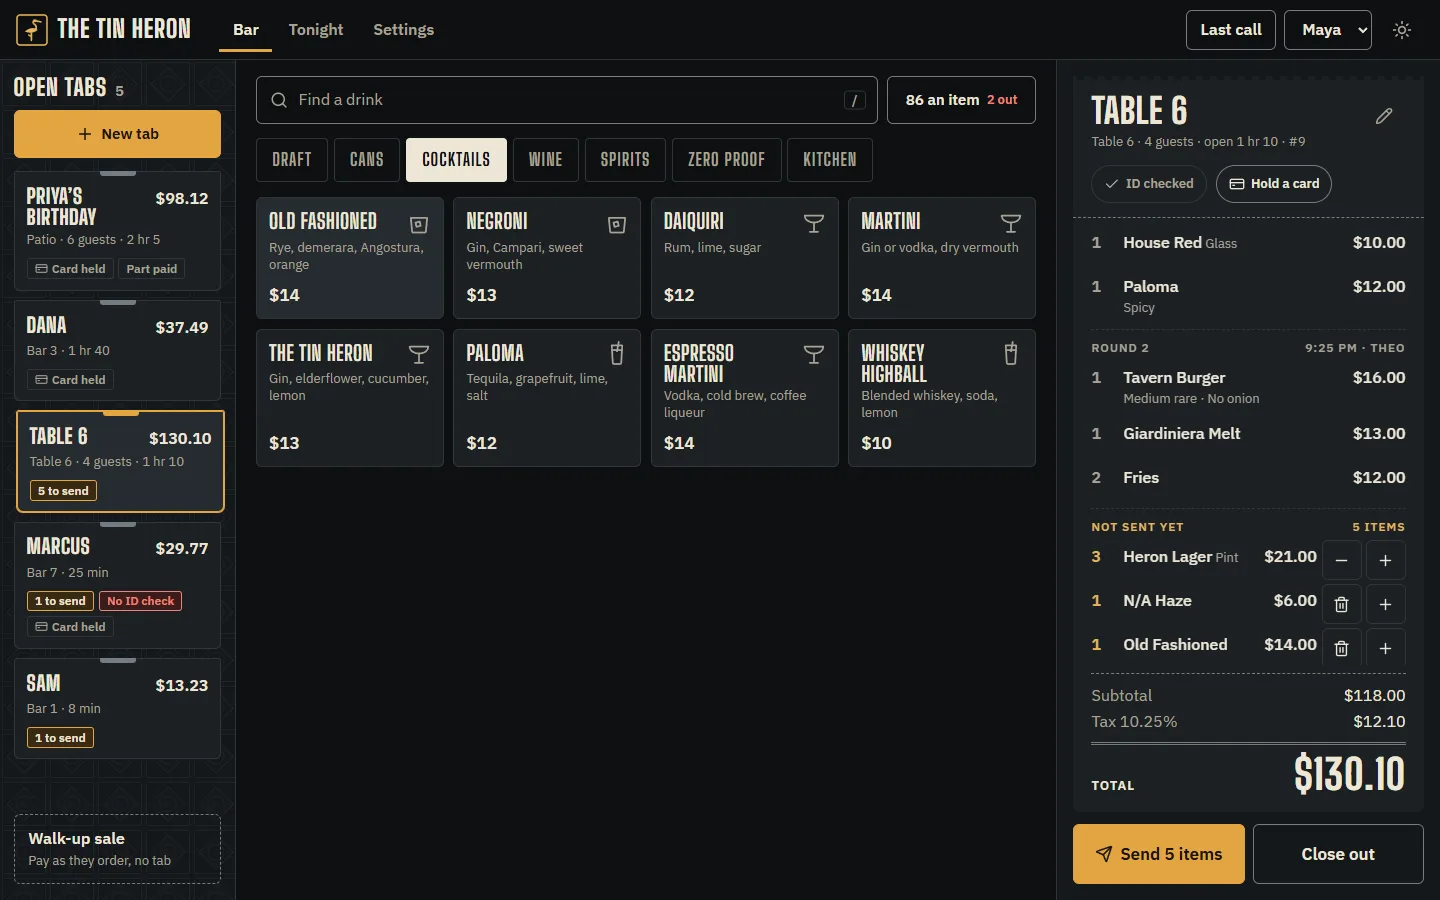Decrease Heron Lager quantity with minus button
1440x900 pixels.
click(1342, 560)
